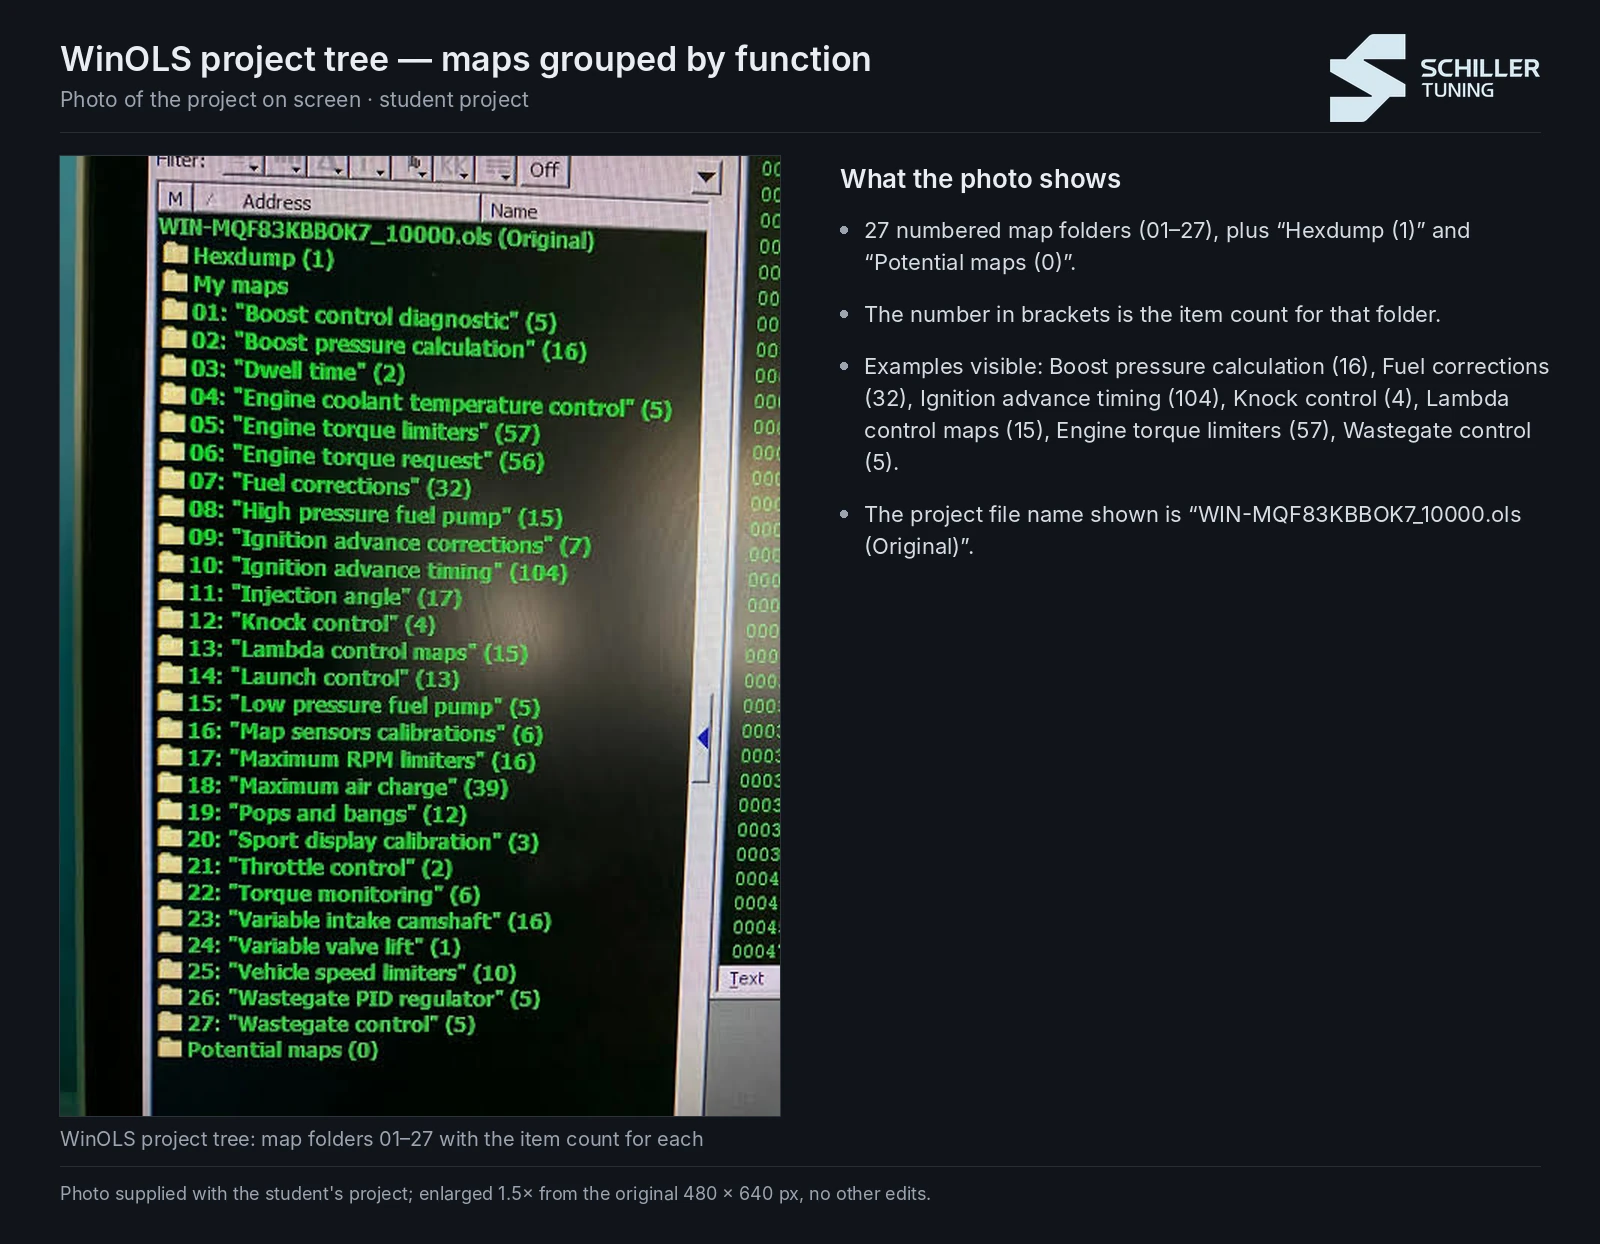Viewport: 1600px width, 1244px height.
Task: Select "Map sensors calibrations" (6) row
Action: pos(351,732)
